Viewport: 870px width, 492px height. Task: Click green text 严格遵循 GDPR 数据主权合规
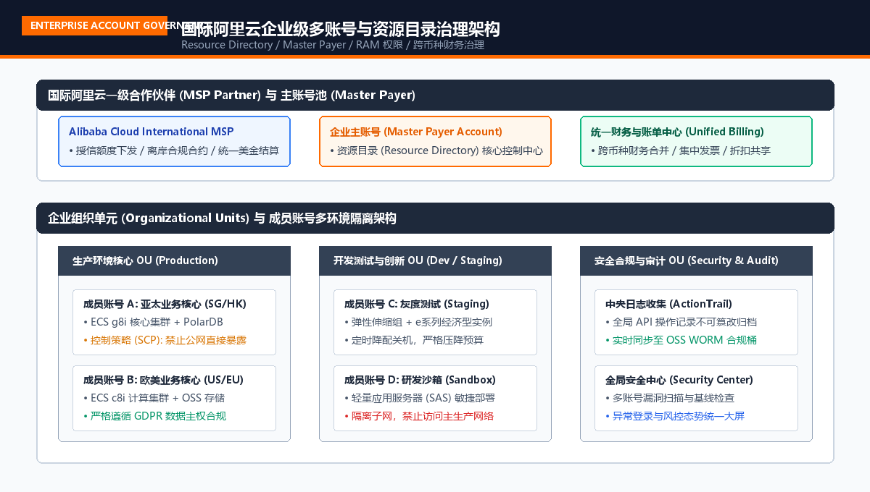(155, 416)
